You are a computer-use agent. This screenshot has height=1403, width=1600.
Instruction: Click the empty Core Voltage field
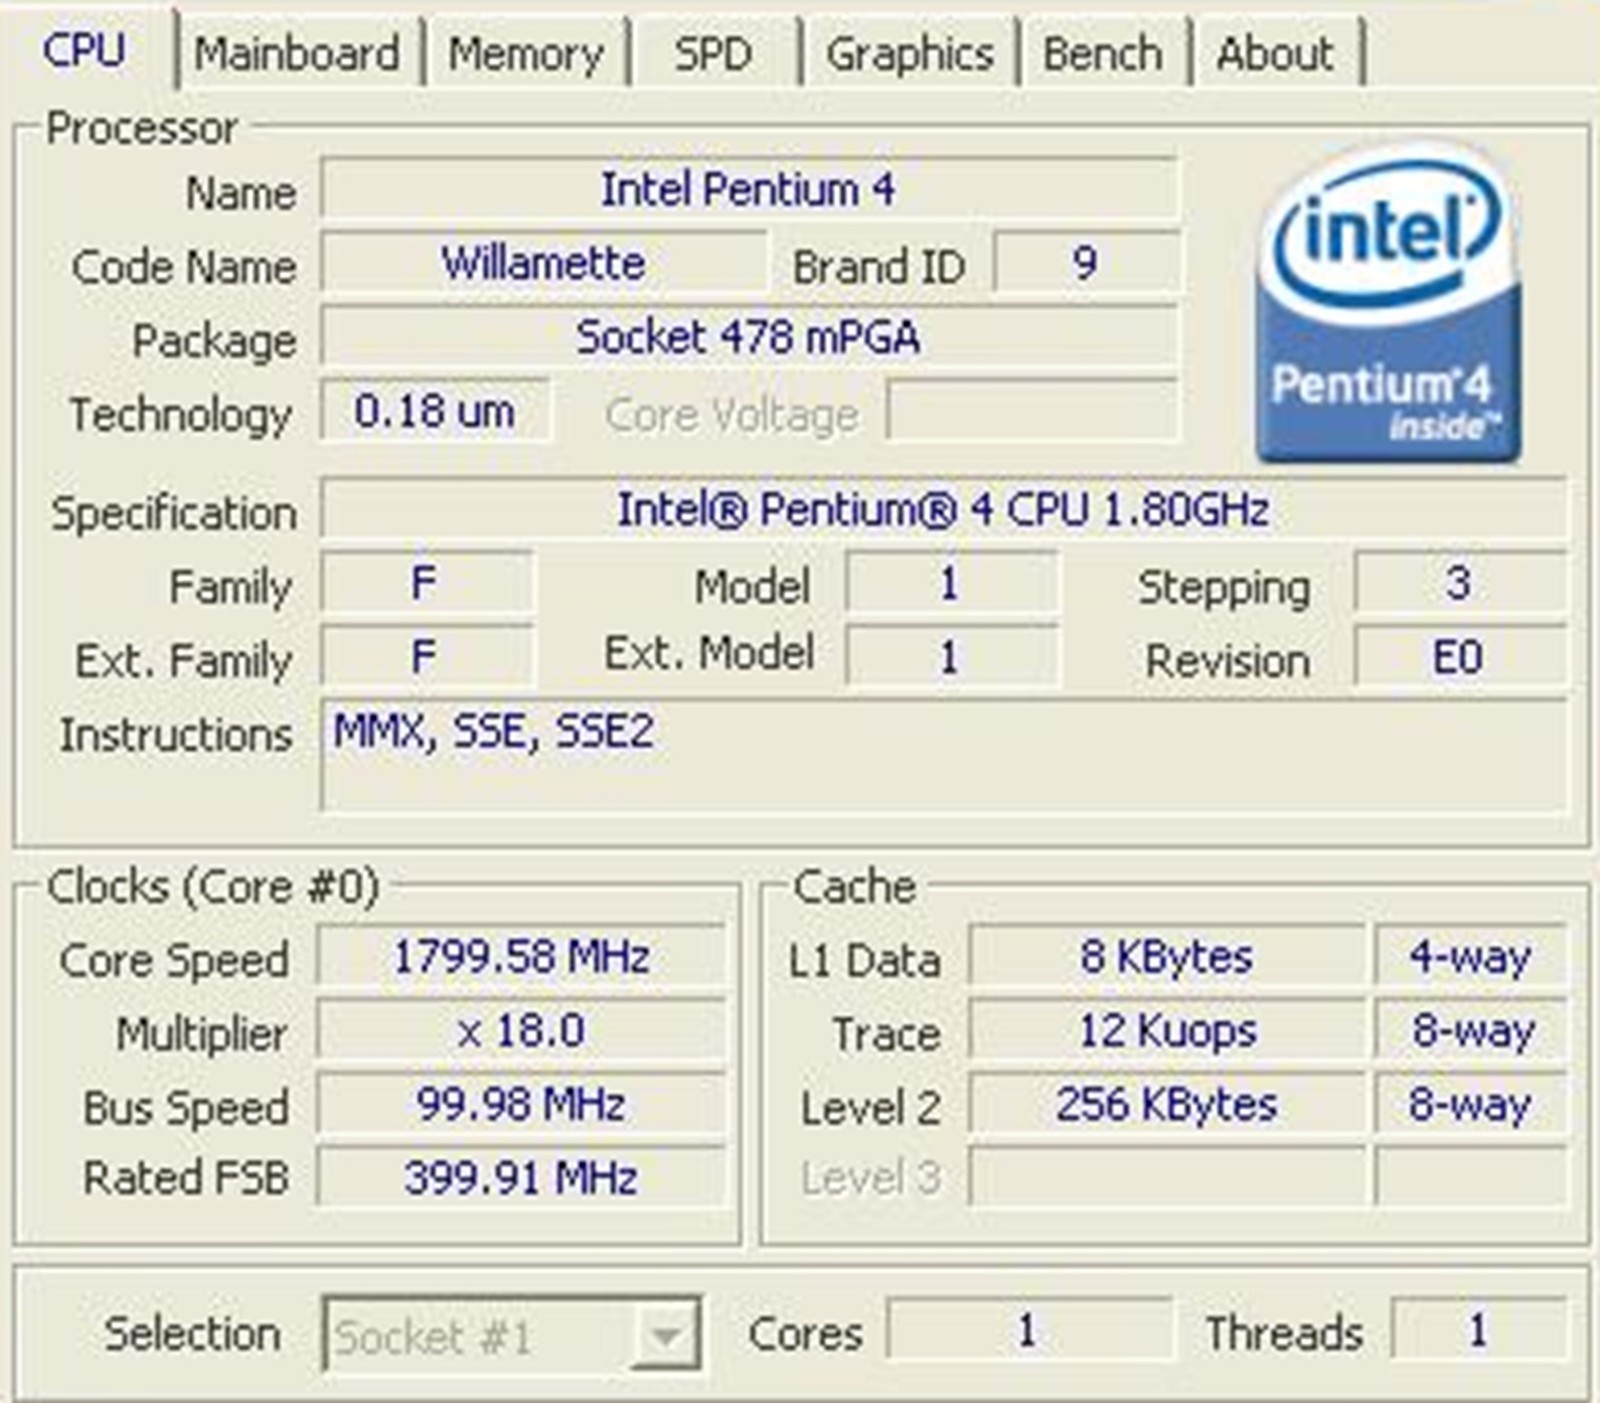coord(1033,411)
